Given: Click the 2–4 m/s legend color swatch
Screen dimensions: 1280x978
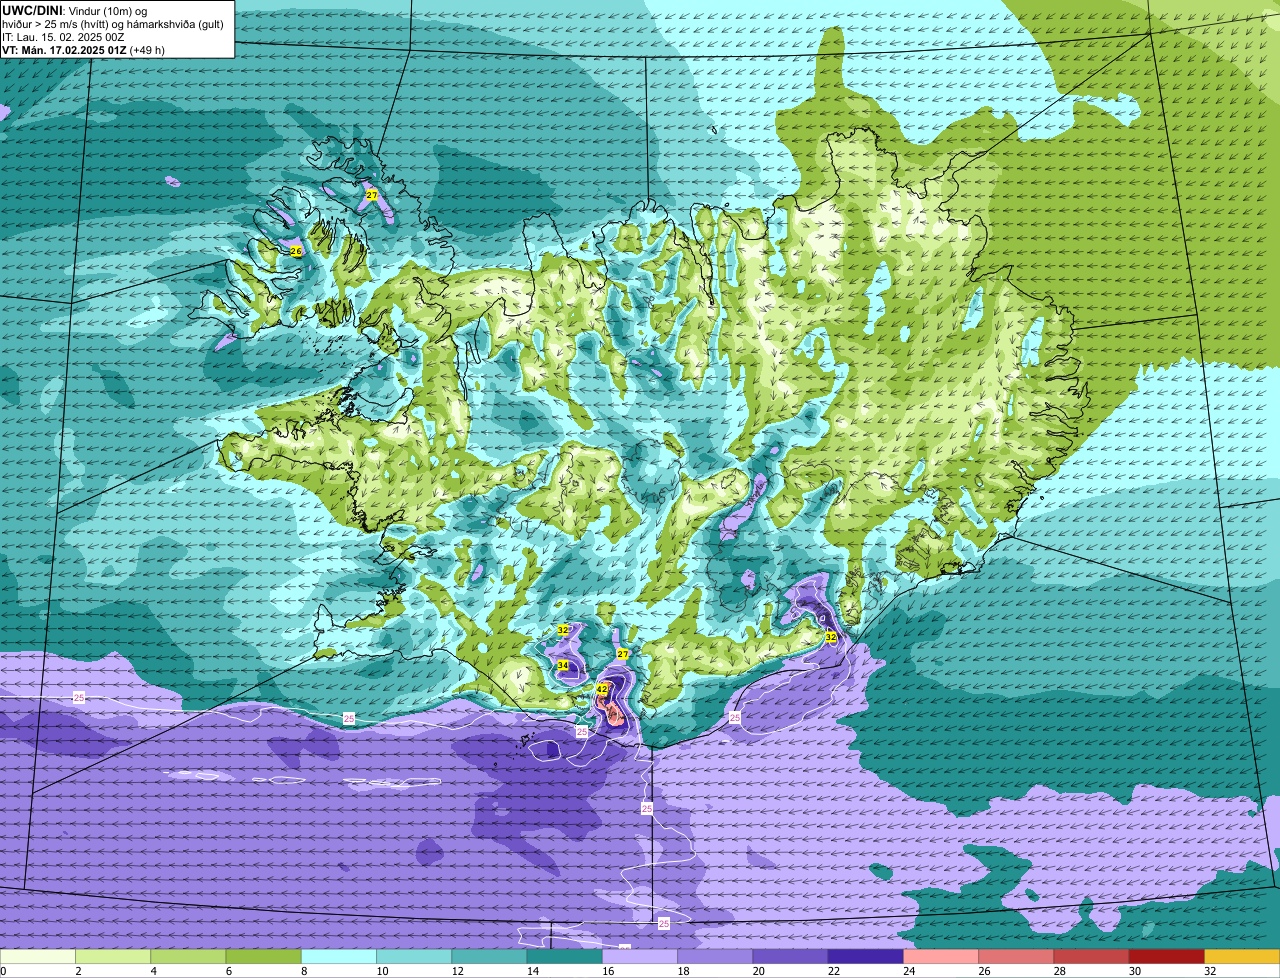Looking at the screenshot, I should [113, 956].
